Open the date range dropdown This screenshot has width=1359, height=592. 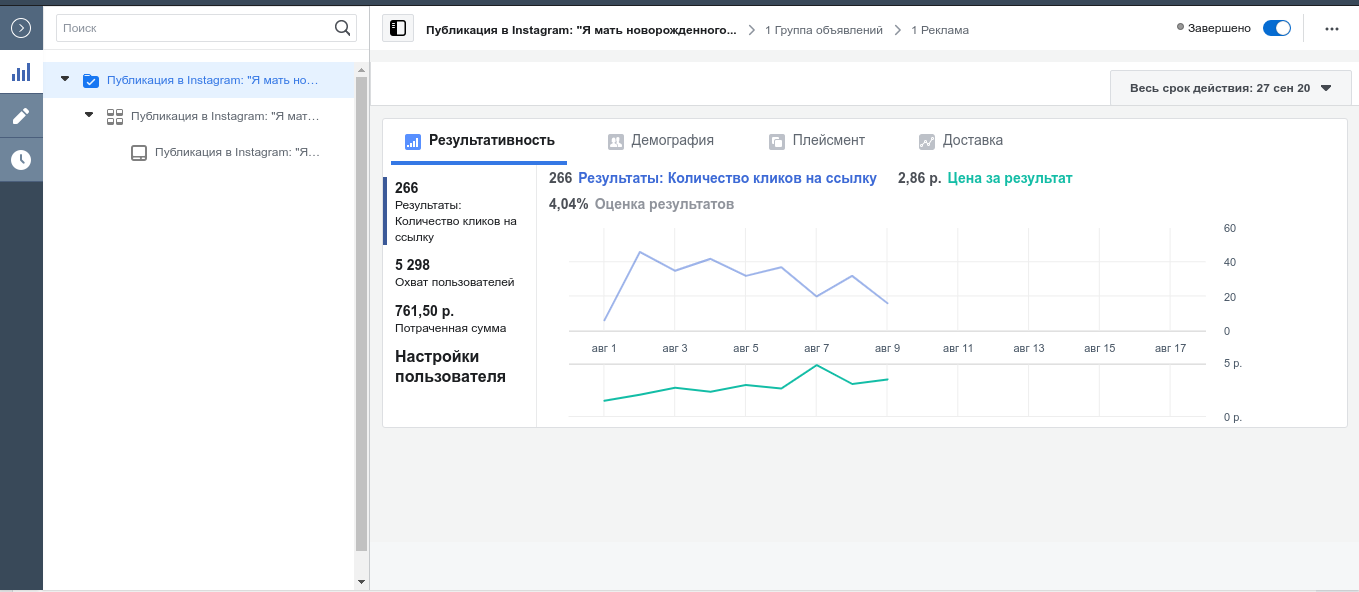[1231, 88]
